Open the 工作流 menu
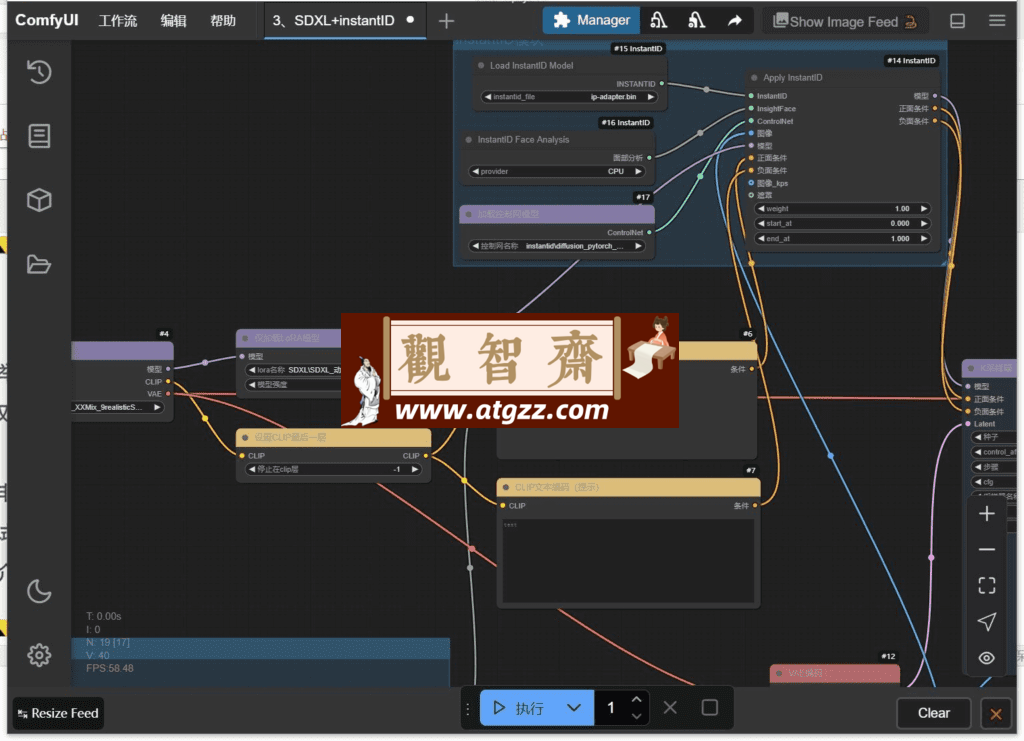Image resolution: width=1024 pixels, height=741 pixels. pos(118,21)
